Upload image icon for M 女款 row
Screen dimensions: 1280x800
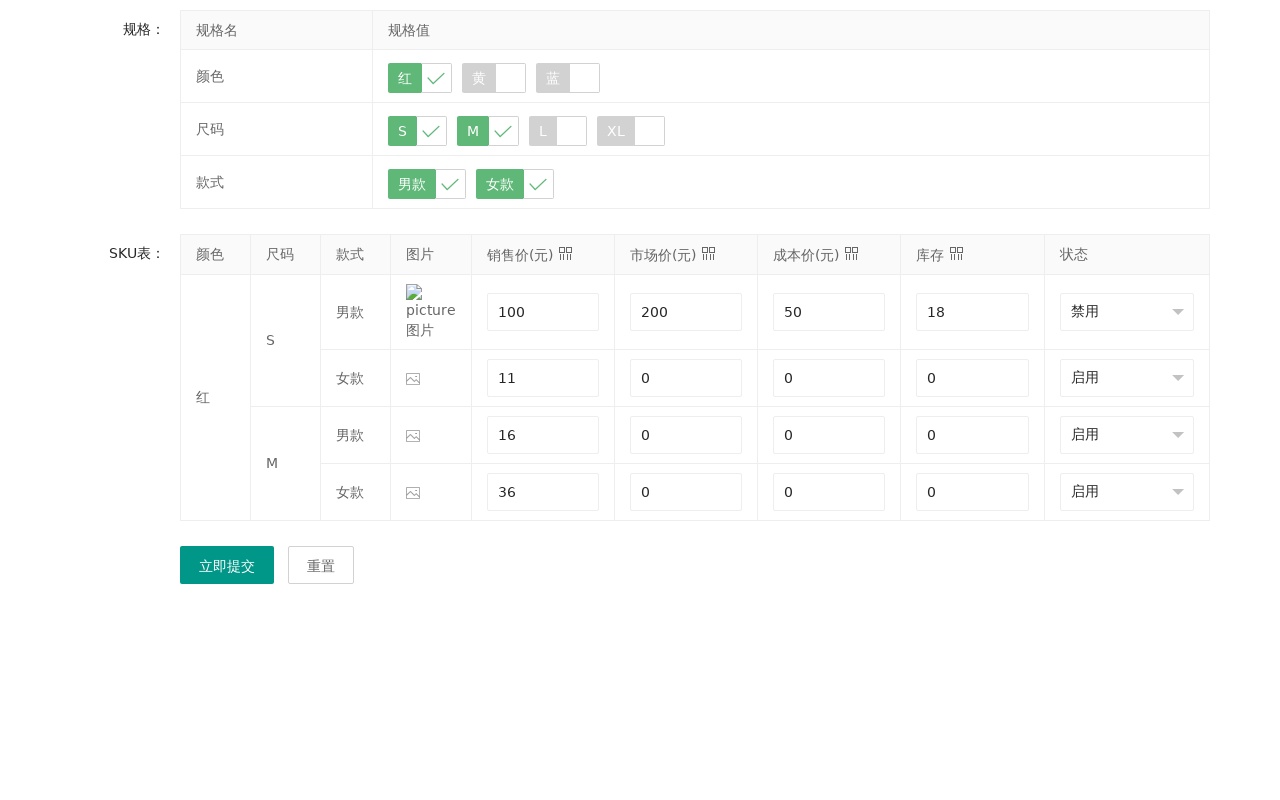click(x=413, y=493)
